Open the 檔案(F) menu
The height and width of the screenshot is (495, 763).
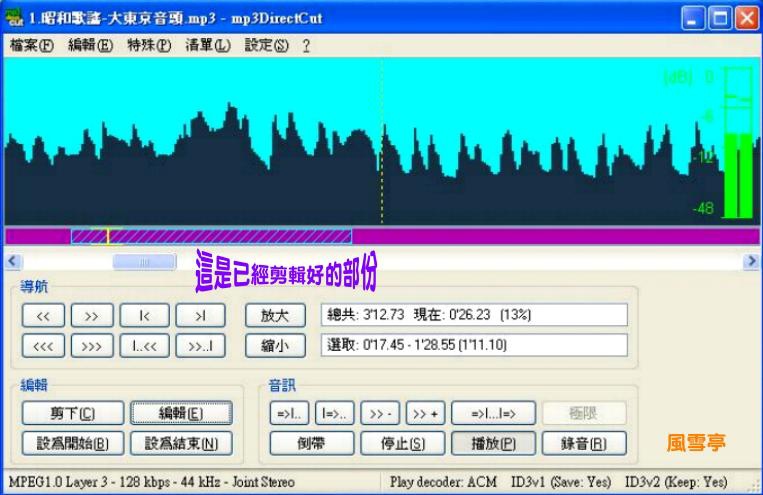pyautogui.click(x=32, y=45)
